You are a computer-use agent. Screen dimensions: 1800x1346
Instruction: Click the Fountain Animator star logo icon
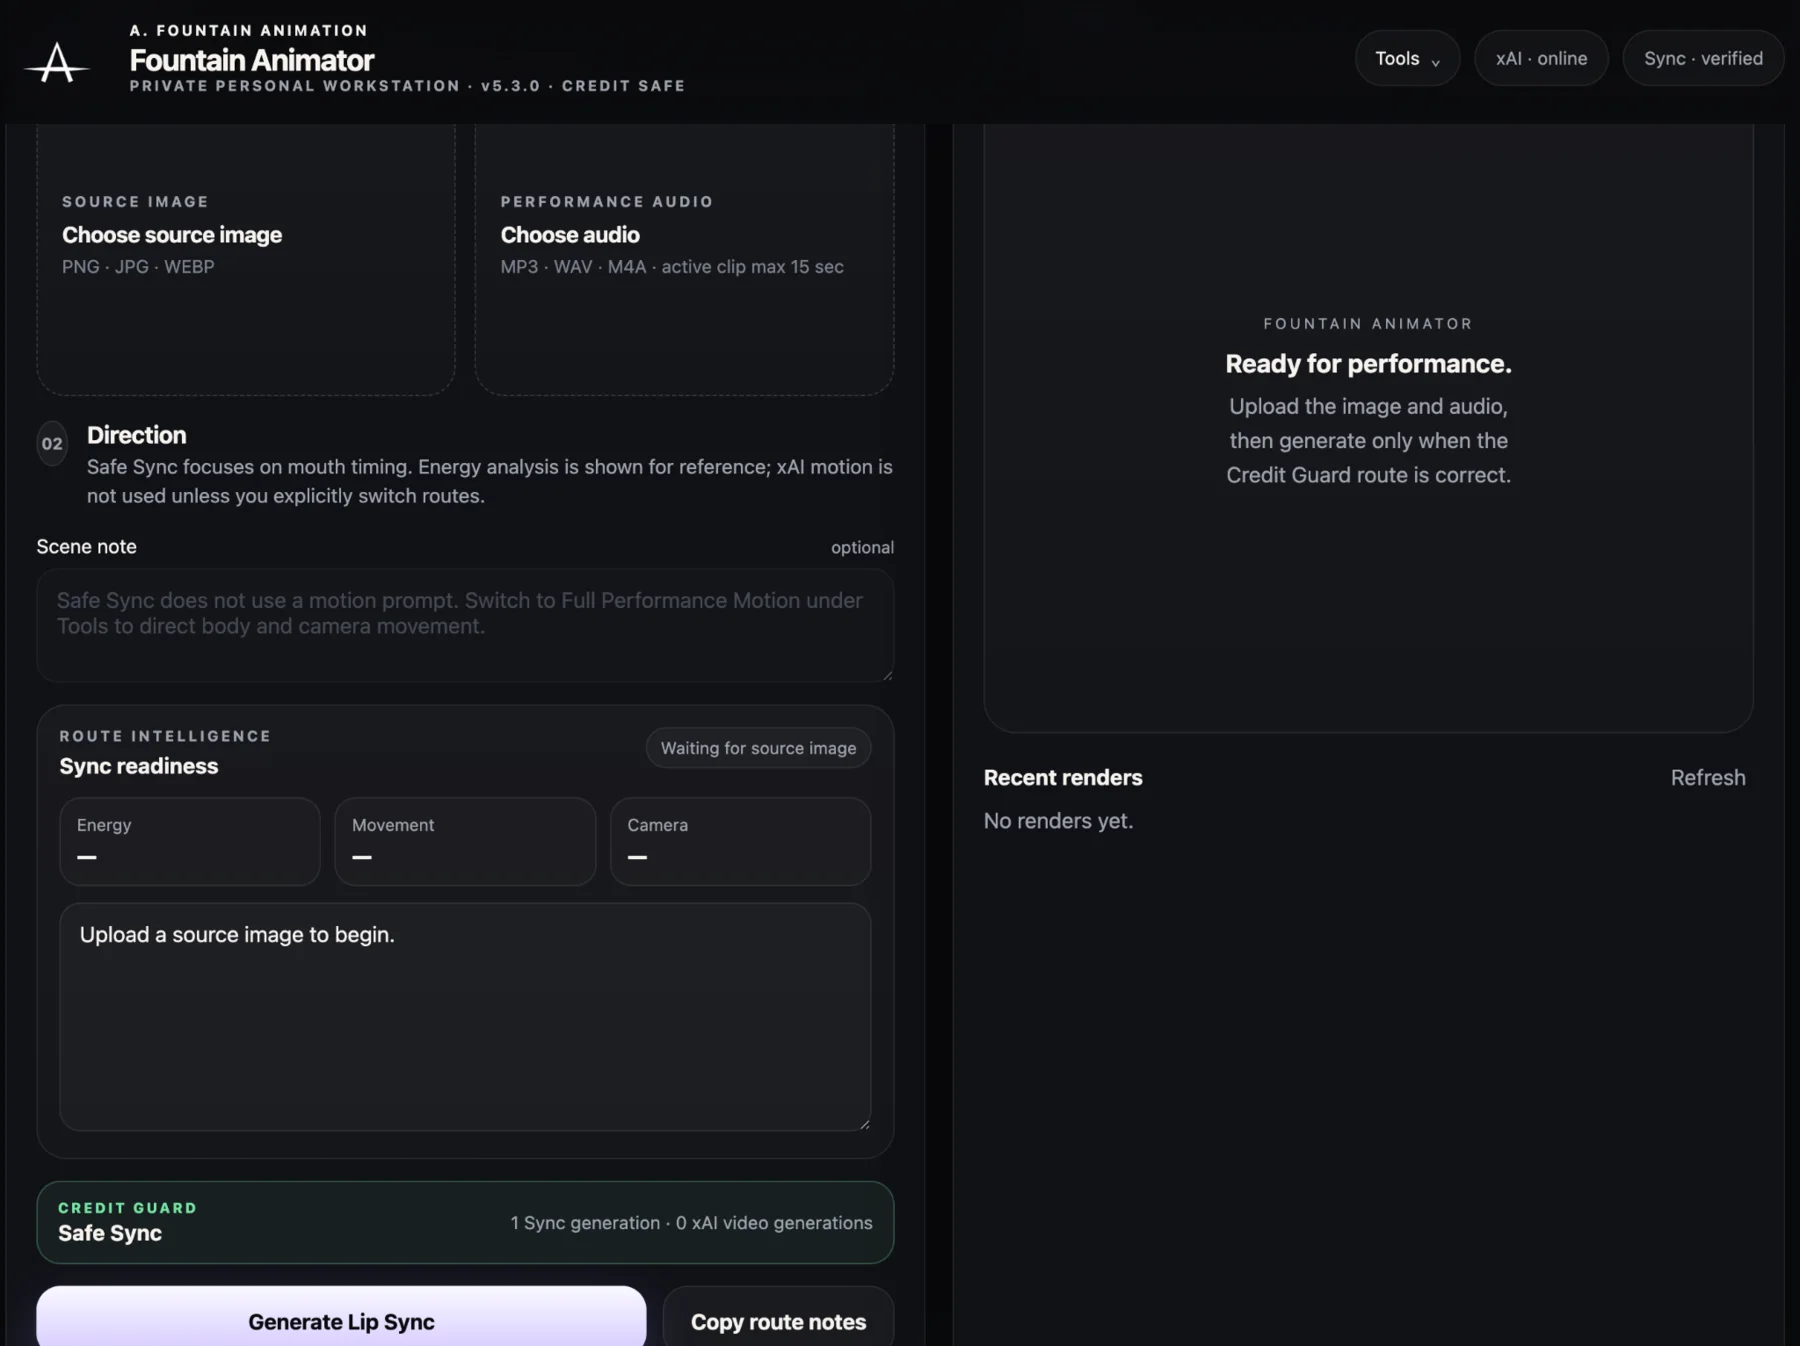(57, 62)
